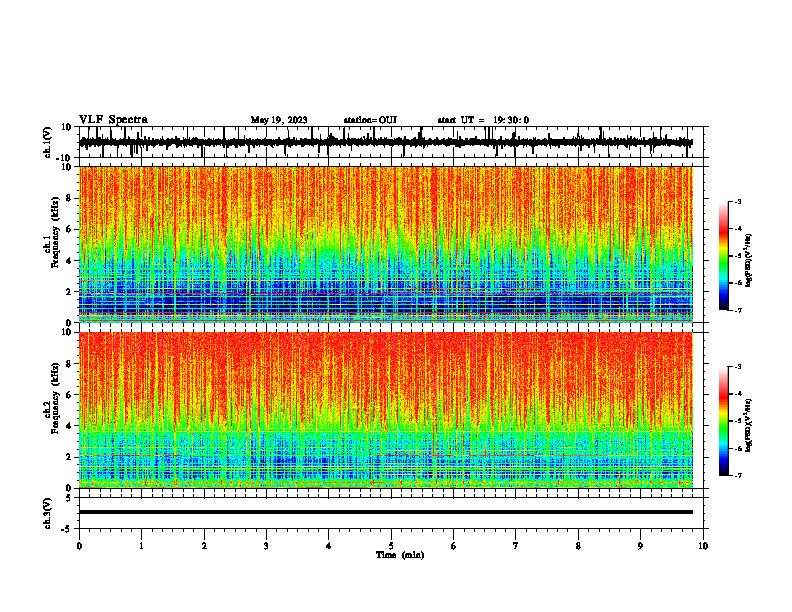Click the 'VLF Spectra' title text
This screenshot has width=792, height=612.
pyautogui.click(x=113, y=120)
